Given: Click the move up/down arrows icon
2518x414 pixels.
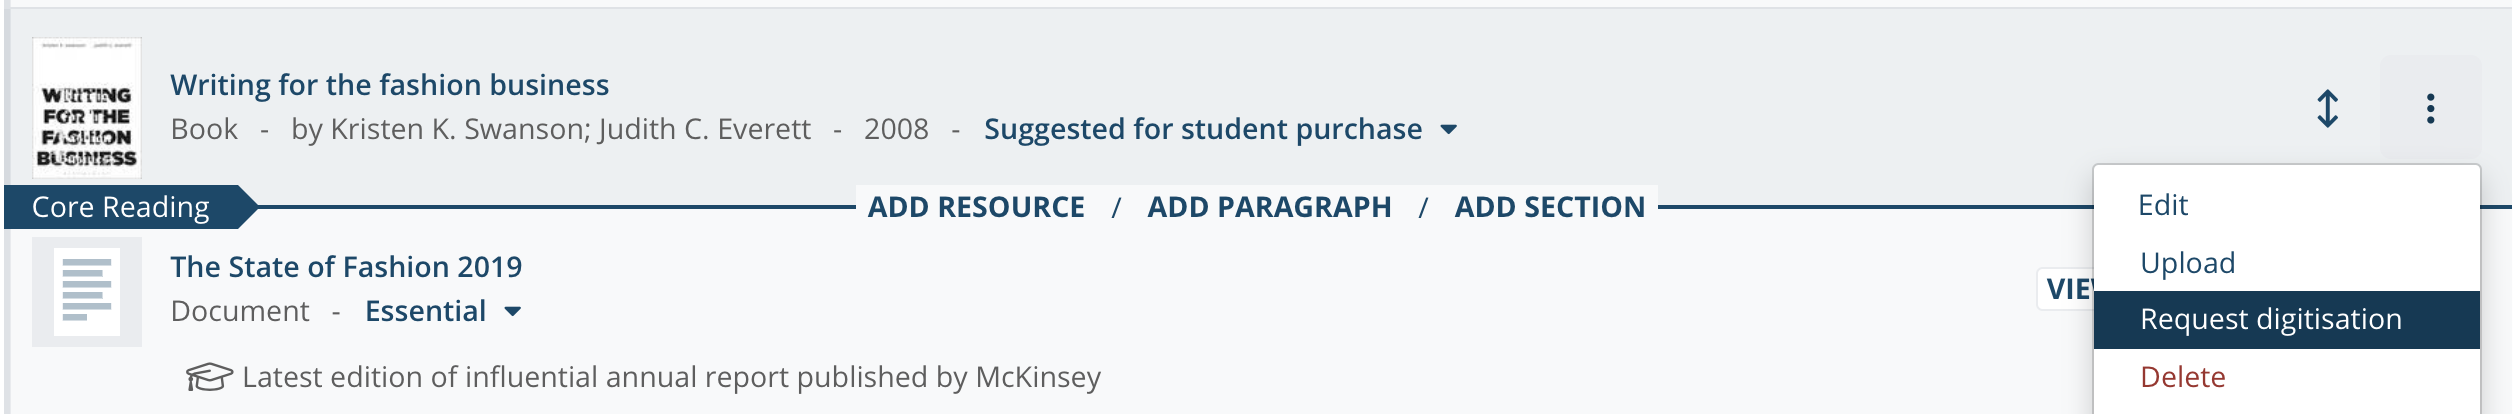Looking at the screenshot, I should (x=2327, y=109).
